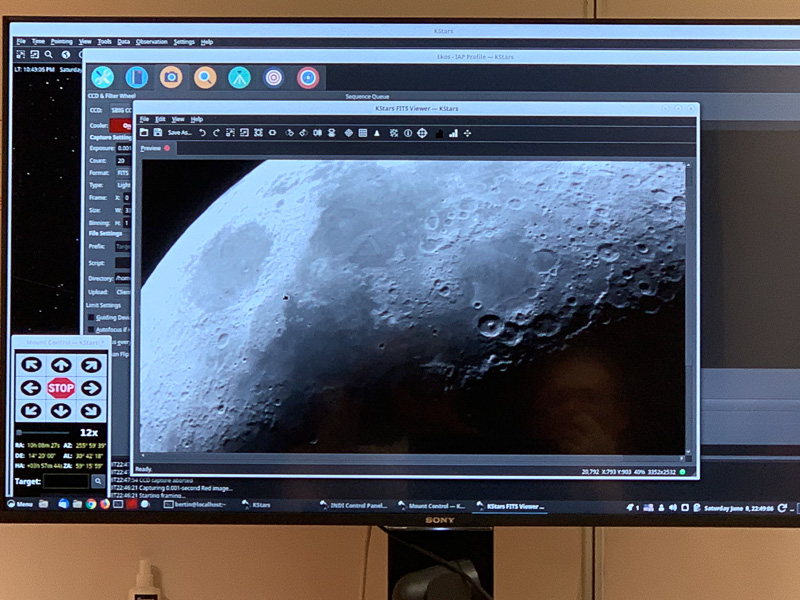The image size is (800, 600).
Task: Switch to bertin@localhost terminal in taskbar
Action: click(x=194, y=505)
